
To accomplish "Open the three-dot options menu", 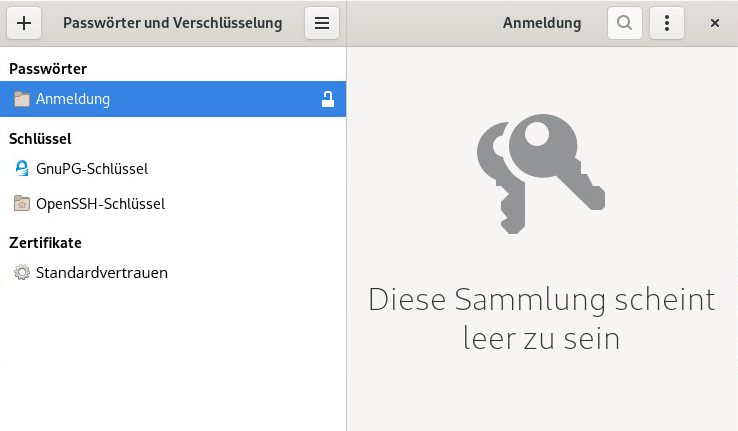I will 667,23.
